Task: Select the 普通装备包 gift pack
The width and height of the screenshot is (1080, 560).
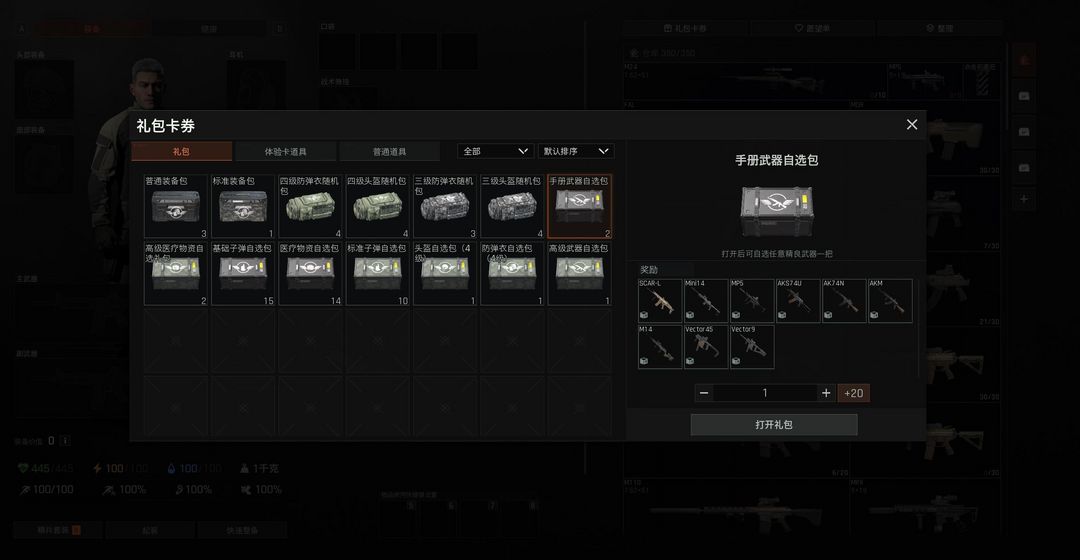Action: 176,206
